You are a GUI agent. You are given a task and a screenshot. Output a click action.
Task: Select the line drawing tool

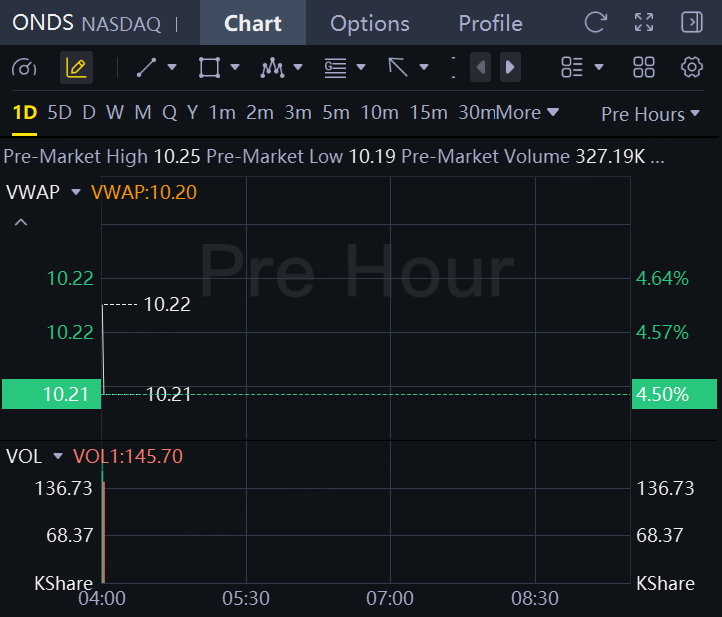click(x=146, y=68)
